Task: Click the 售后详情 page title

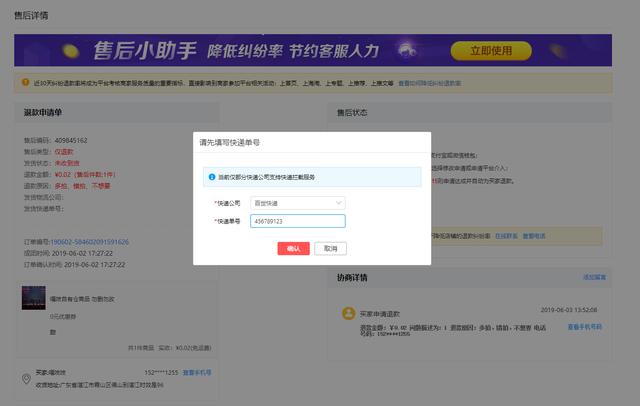Action: 30,16
